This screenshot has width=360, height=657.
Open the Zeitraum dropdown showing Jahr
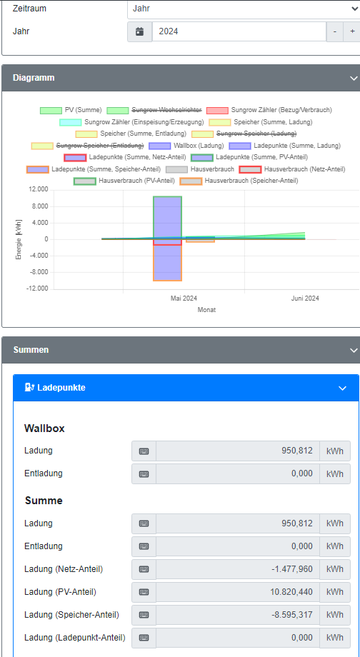pyautogui.click(x=243, y=9)
